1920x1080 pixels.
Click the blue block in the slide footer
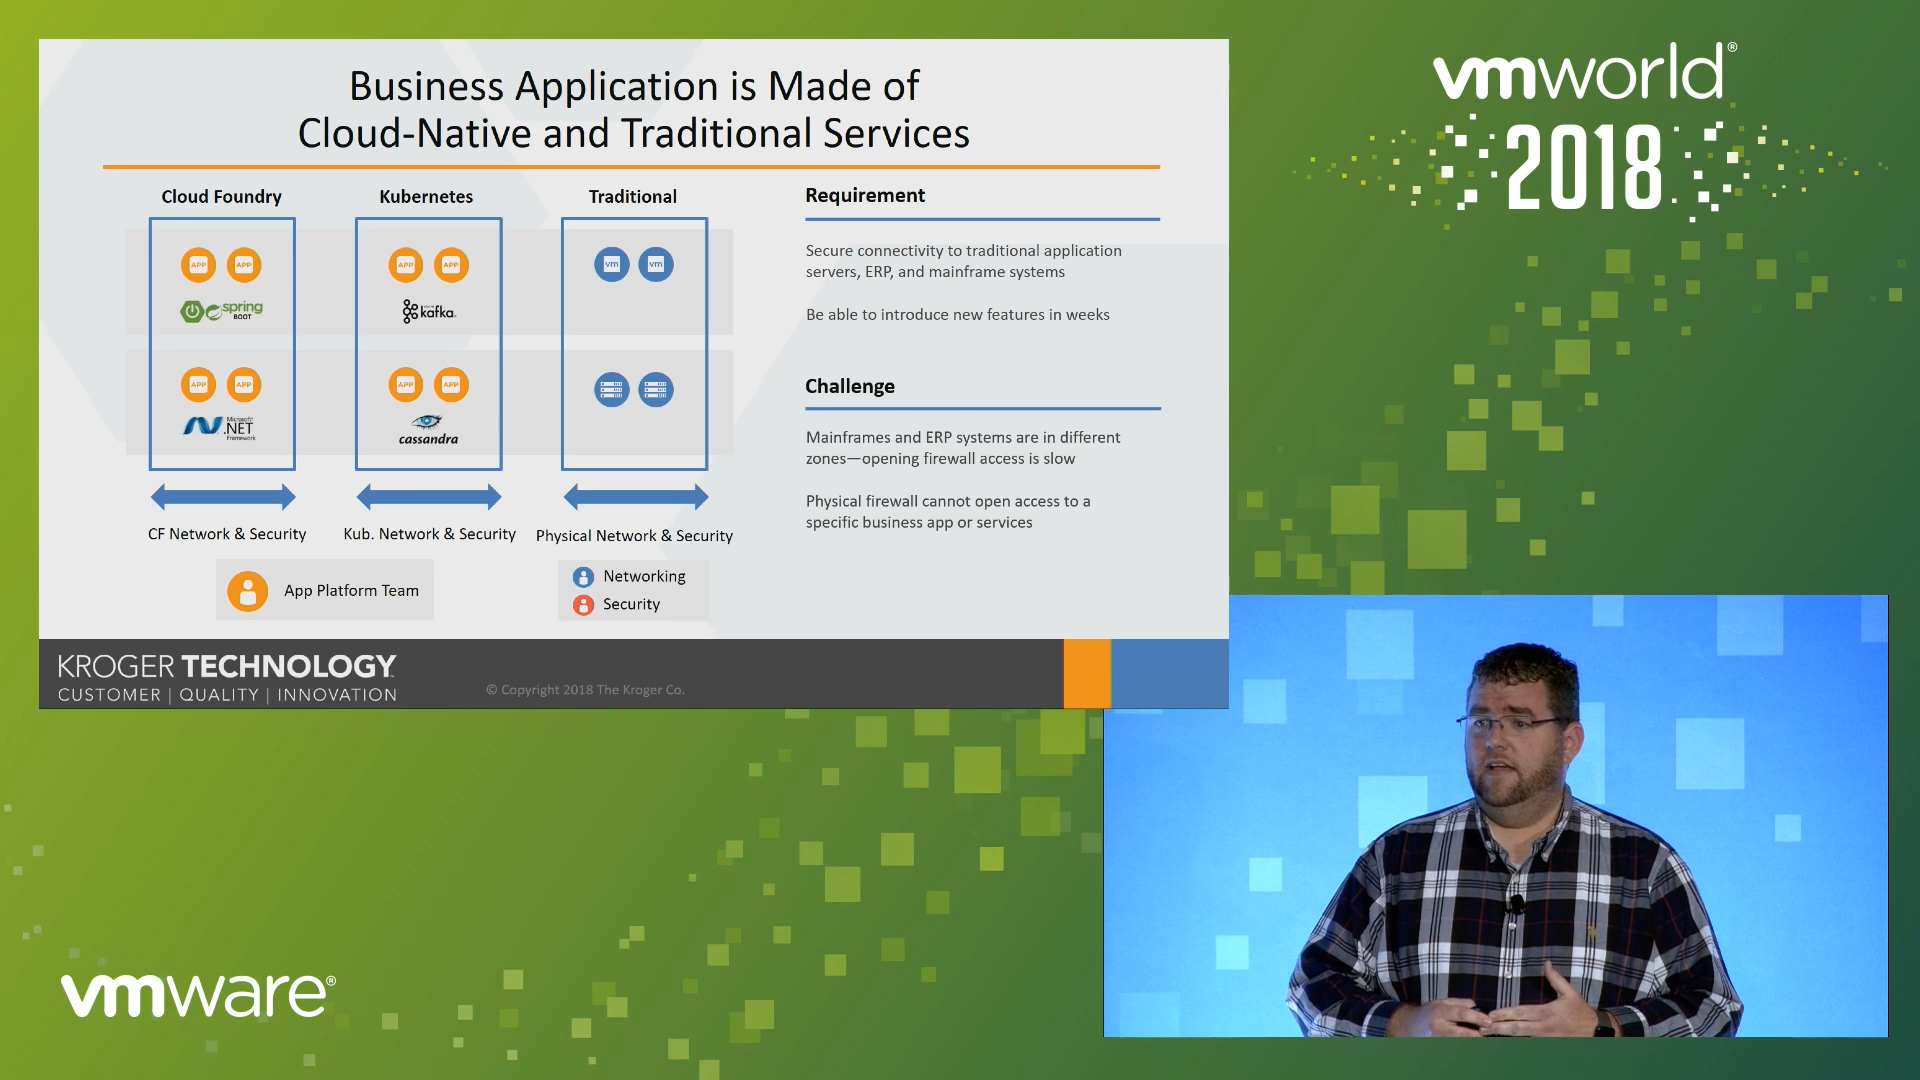1170,673
